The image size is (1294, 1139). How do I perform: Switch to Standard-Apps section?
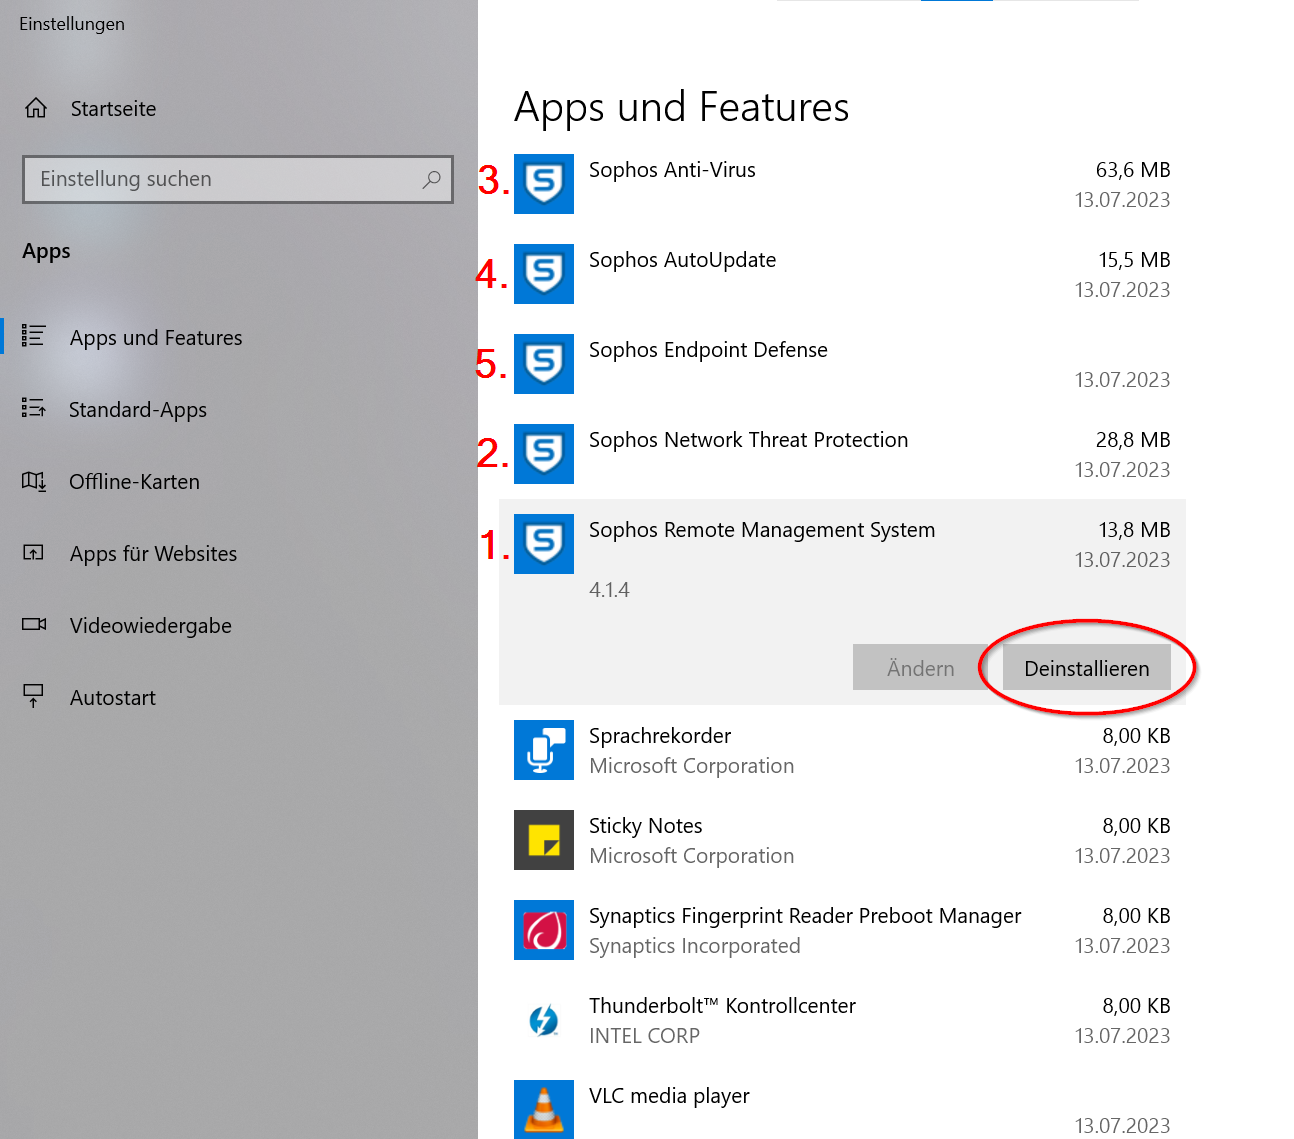pos(137,409)
